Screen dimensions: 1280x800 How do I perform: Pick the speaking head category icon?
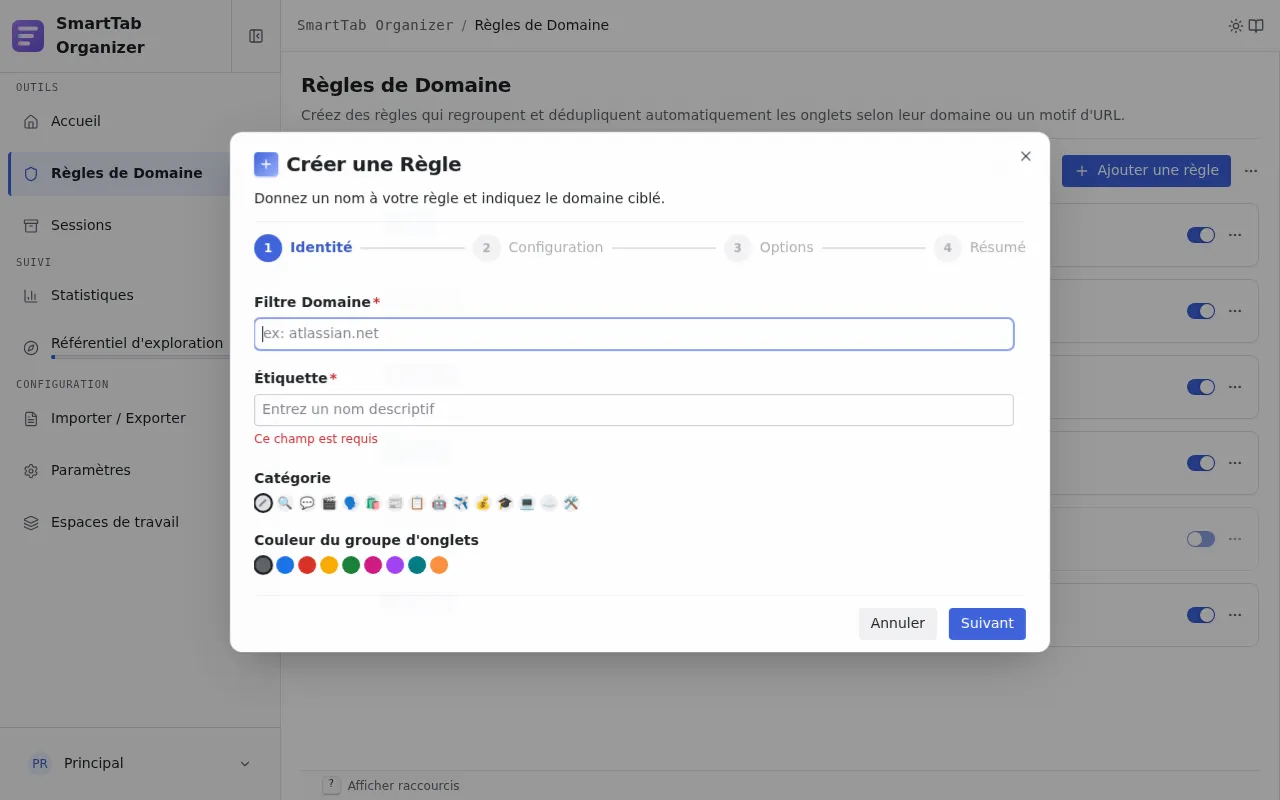point(351,503)
